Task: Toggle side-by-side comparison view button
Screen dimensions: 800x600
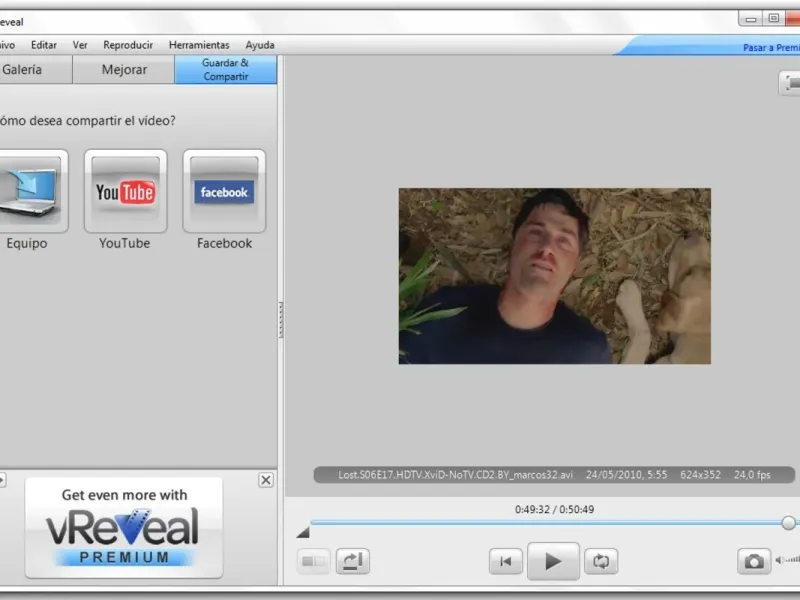Action: click(313, 561)
